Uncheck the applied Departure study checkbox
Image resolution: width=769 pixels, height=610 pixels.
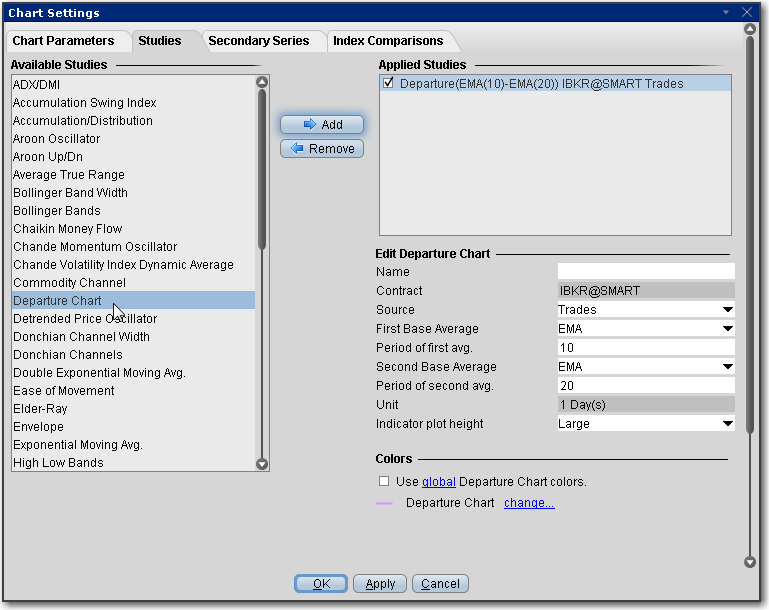pos(389,84)
